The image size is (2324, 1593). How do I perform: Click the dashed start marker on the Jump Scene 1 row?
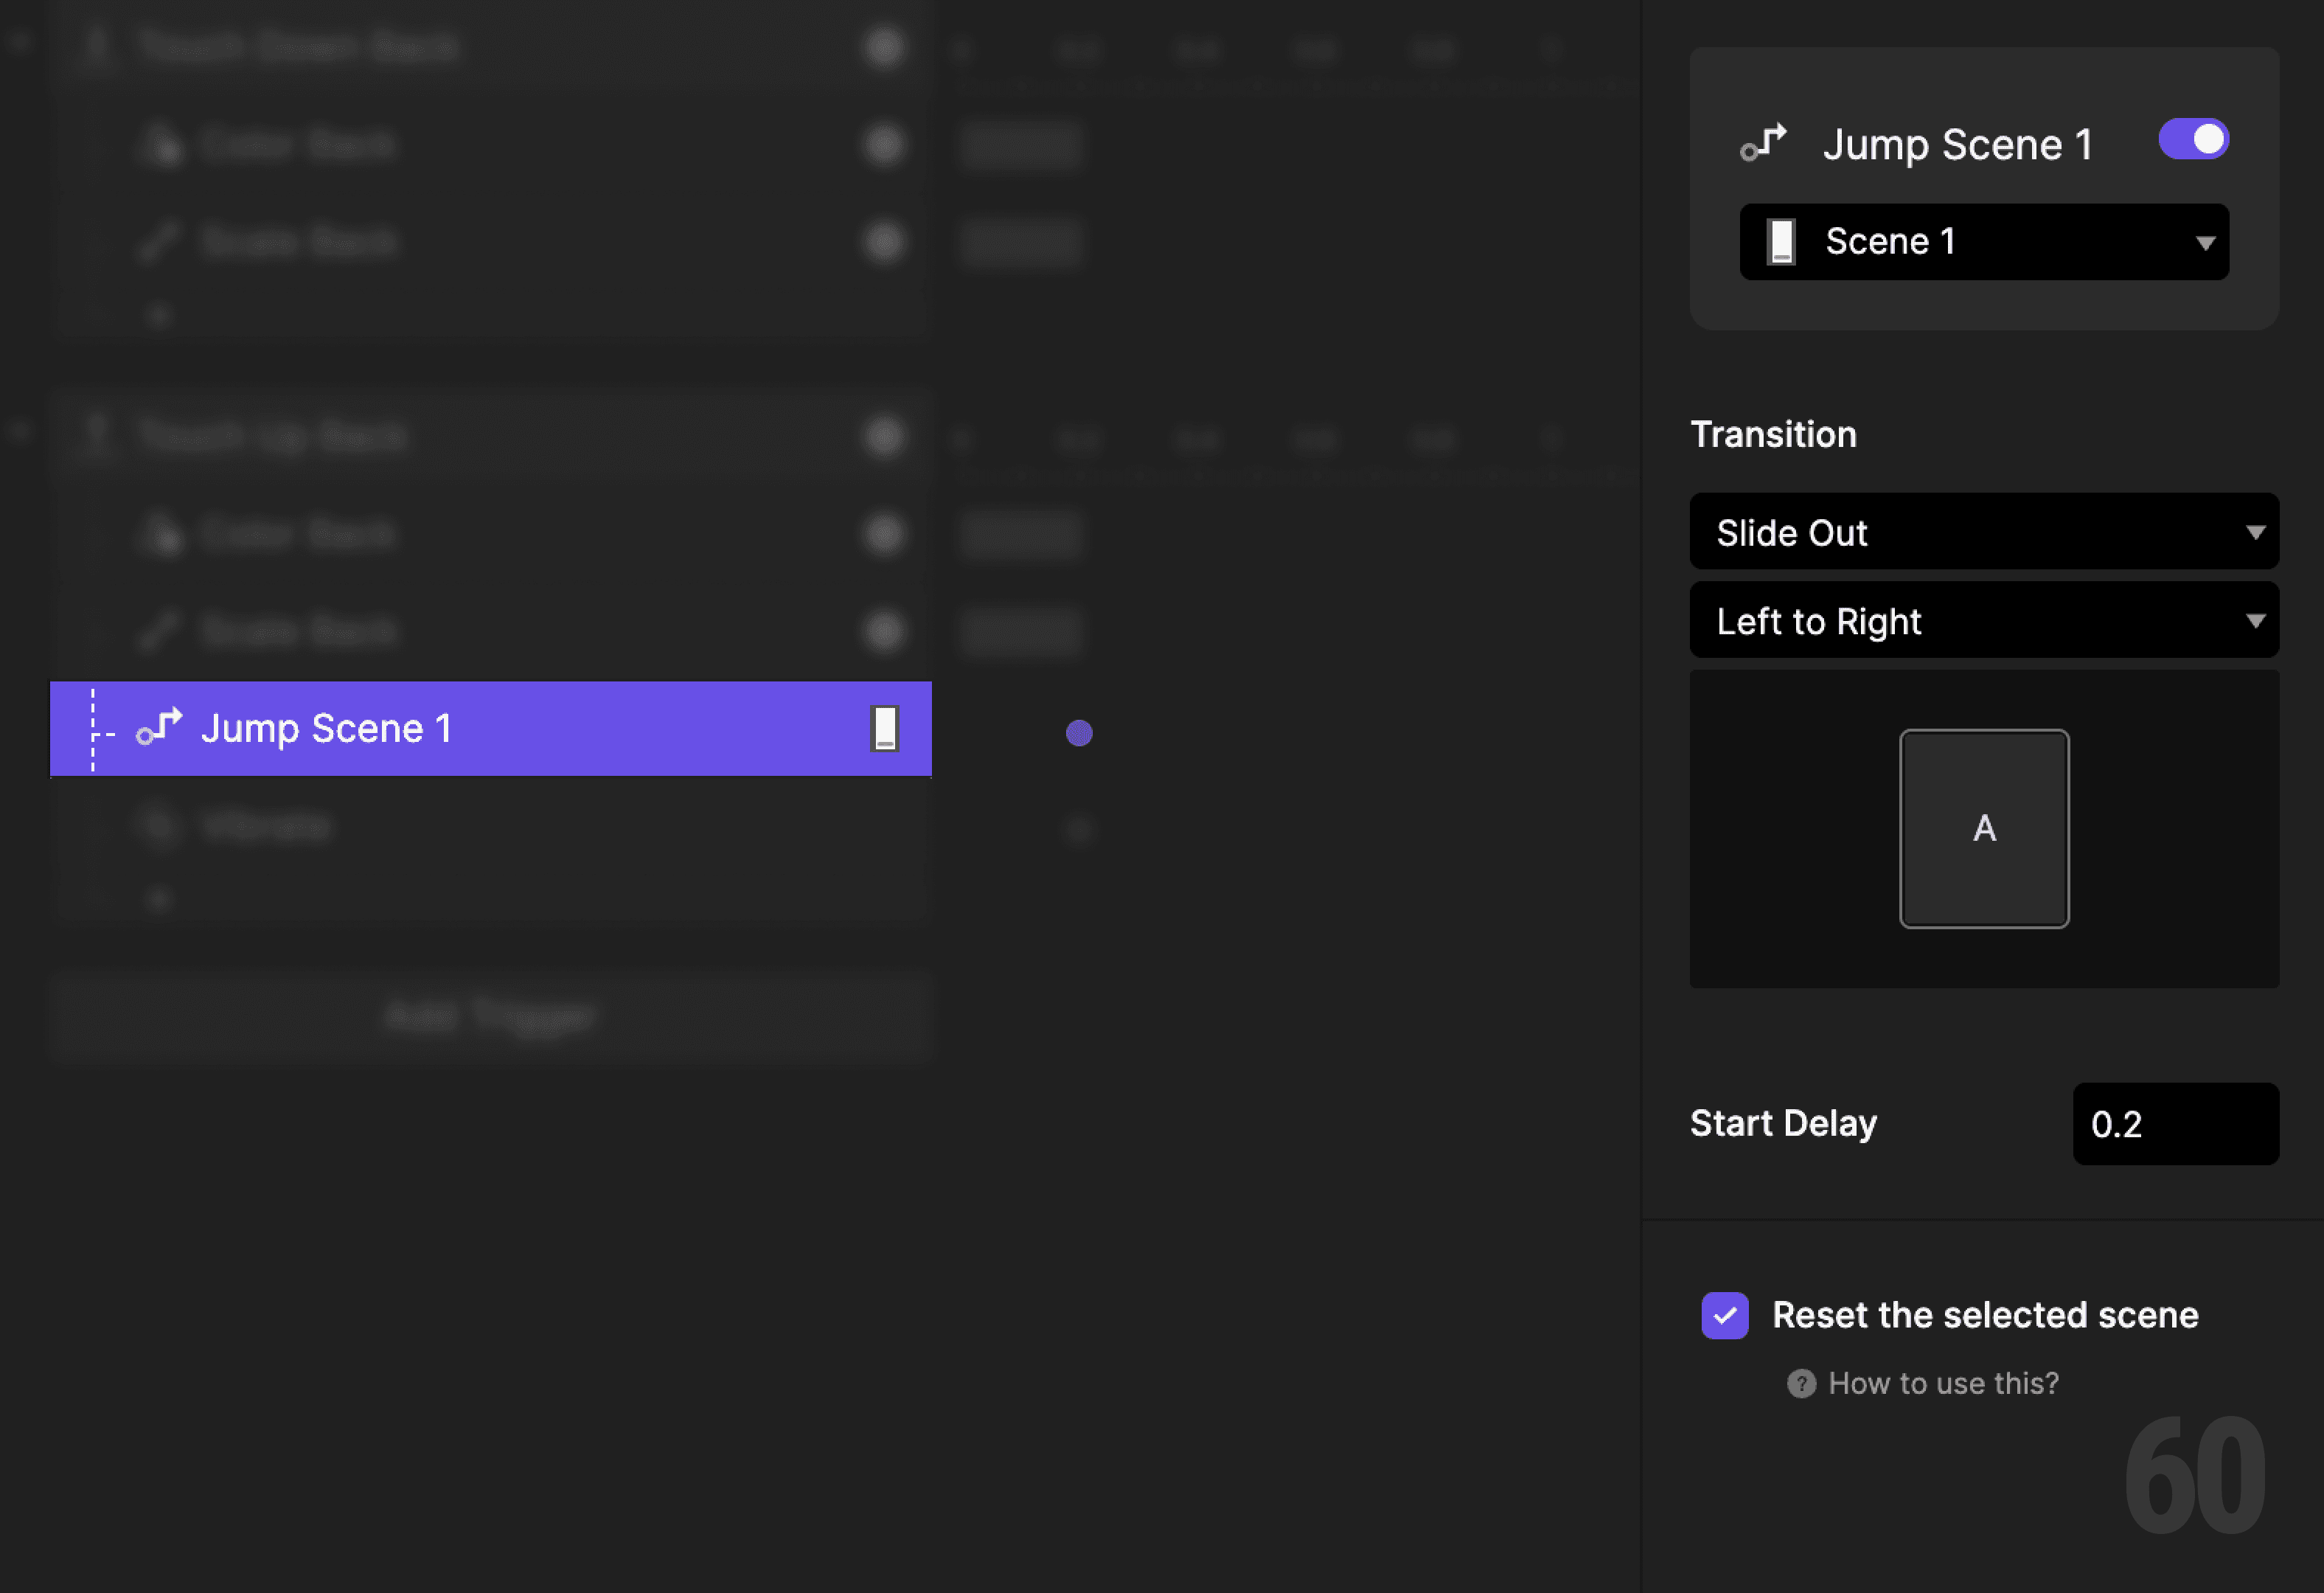coord(92,729)
